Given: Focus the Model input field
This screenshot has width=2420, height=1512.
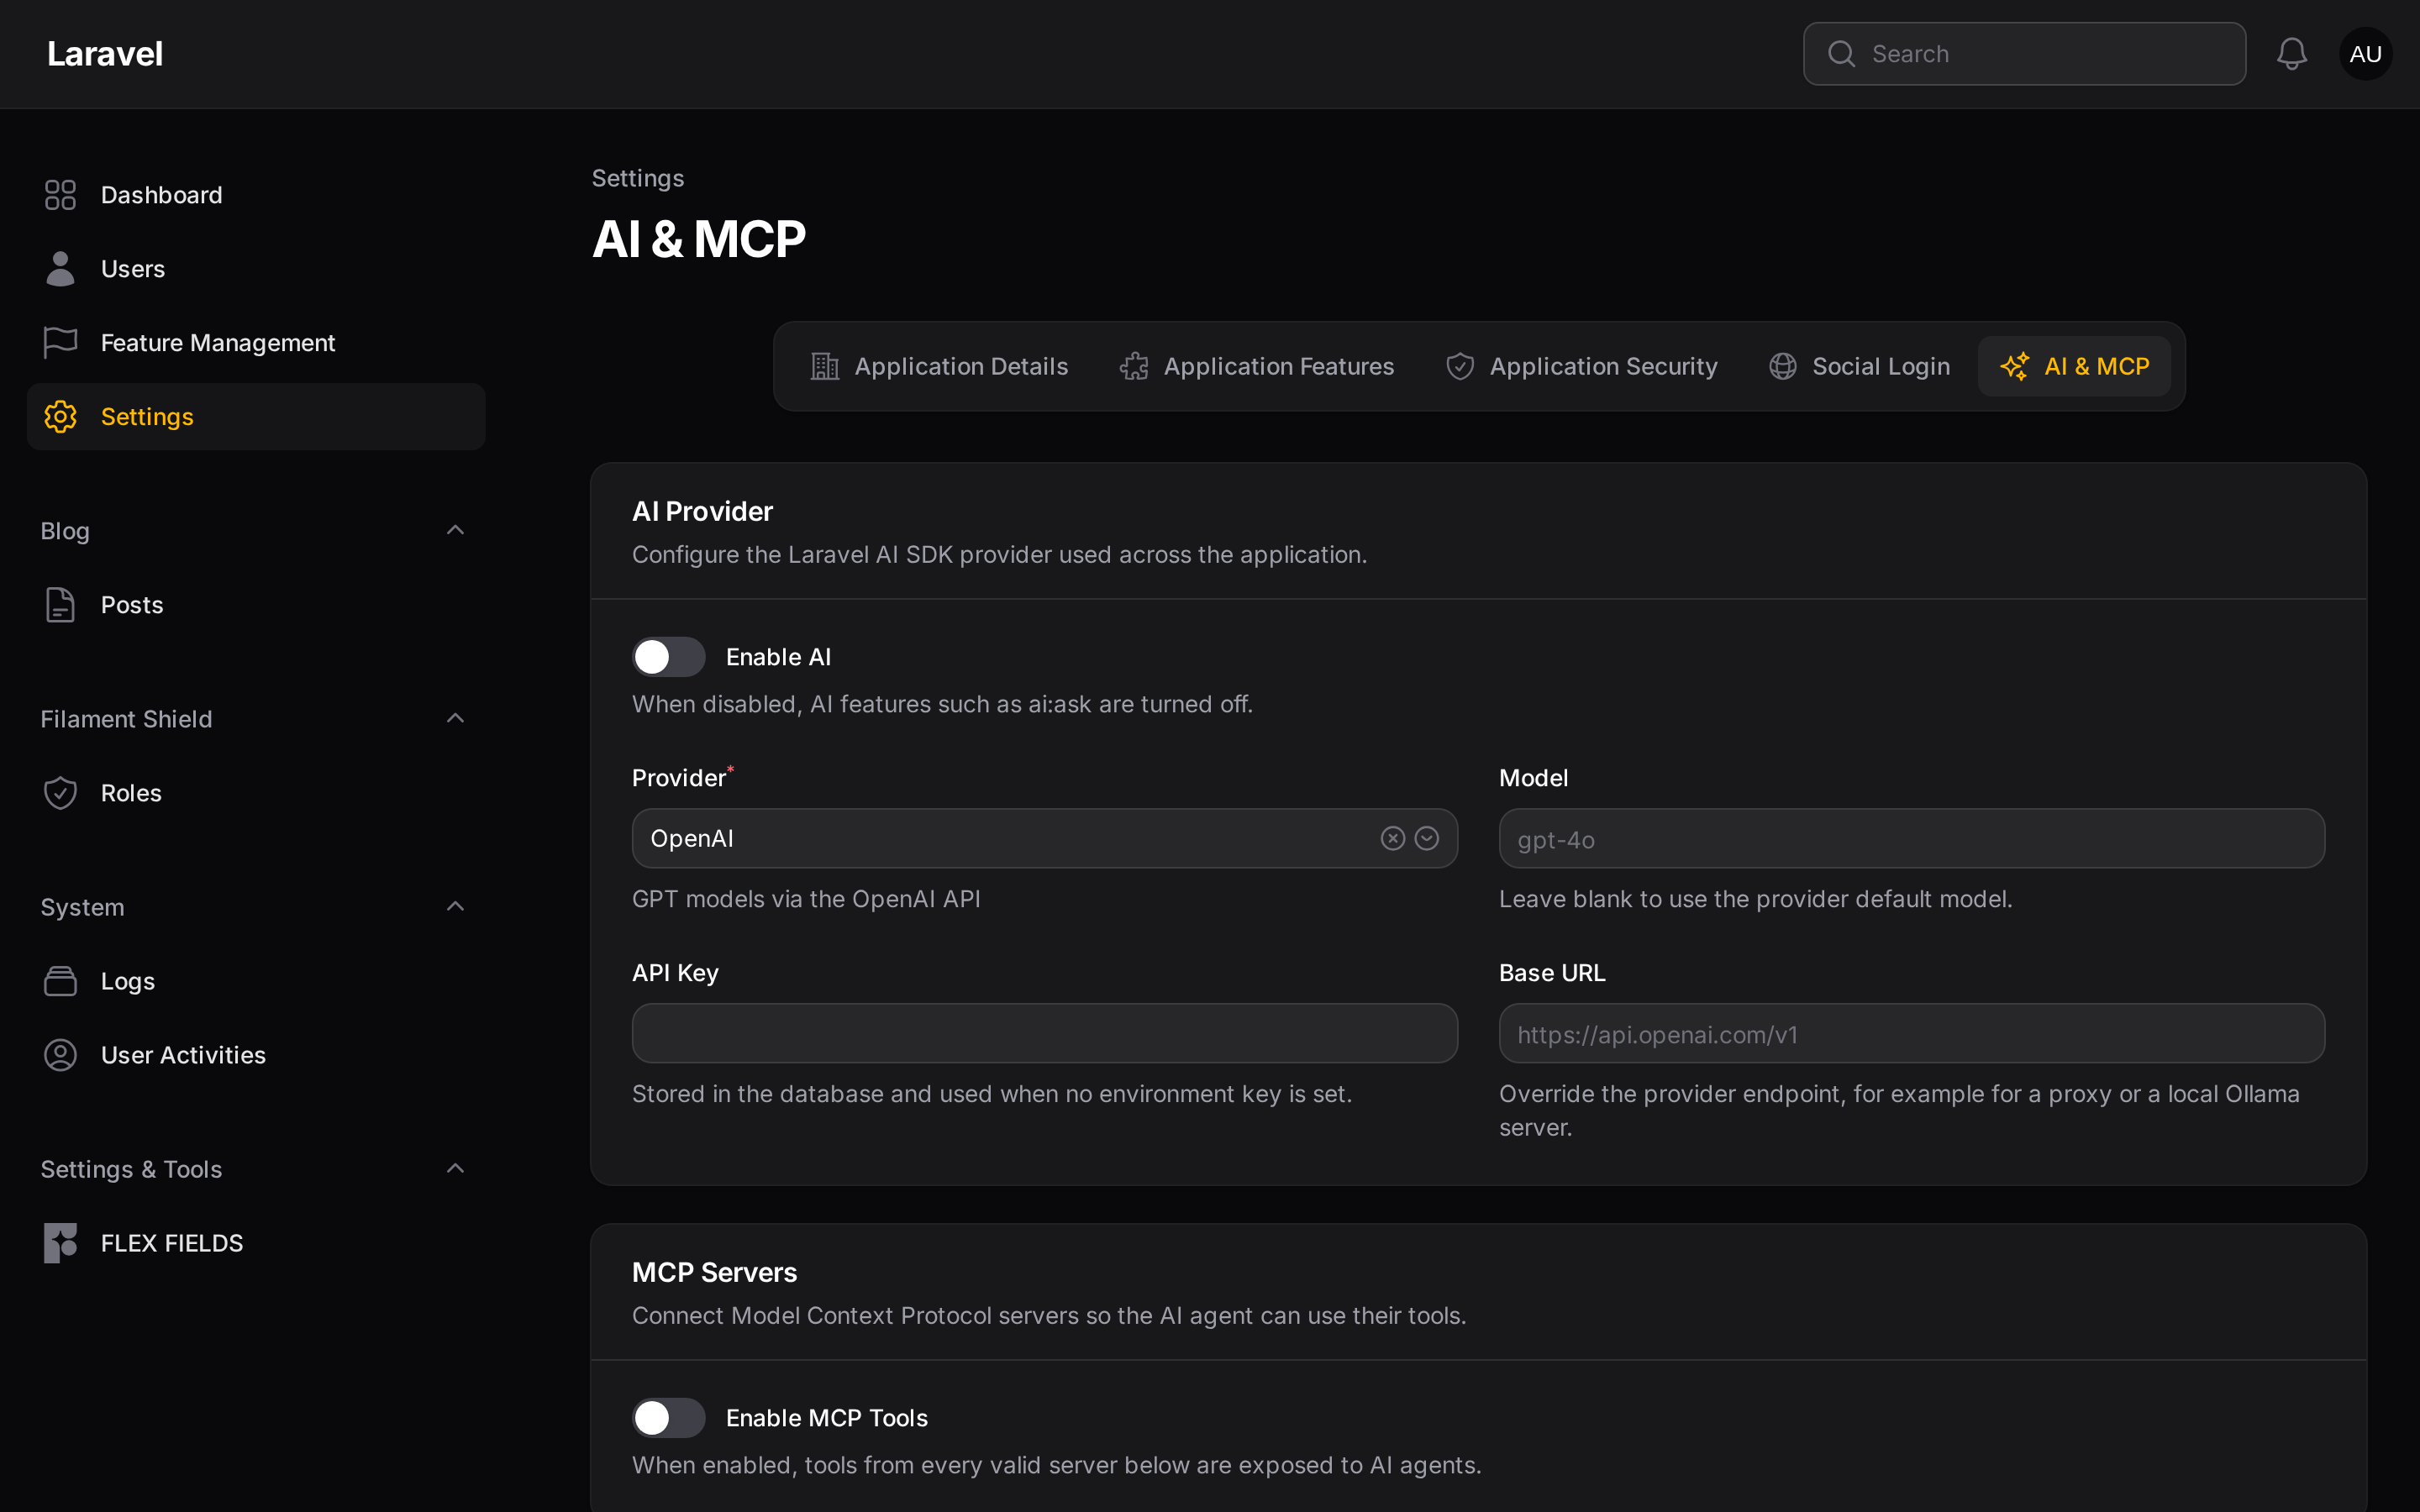Looking at the screenshot, I should tap(1911, 838).
